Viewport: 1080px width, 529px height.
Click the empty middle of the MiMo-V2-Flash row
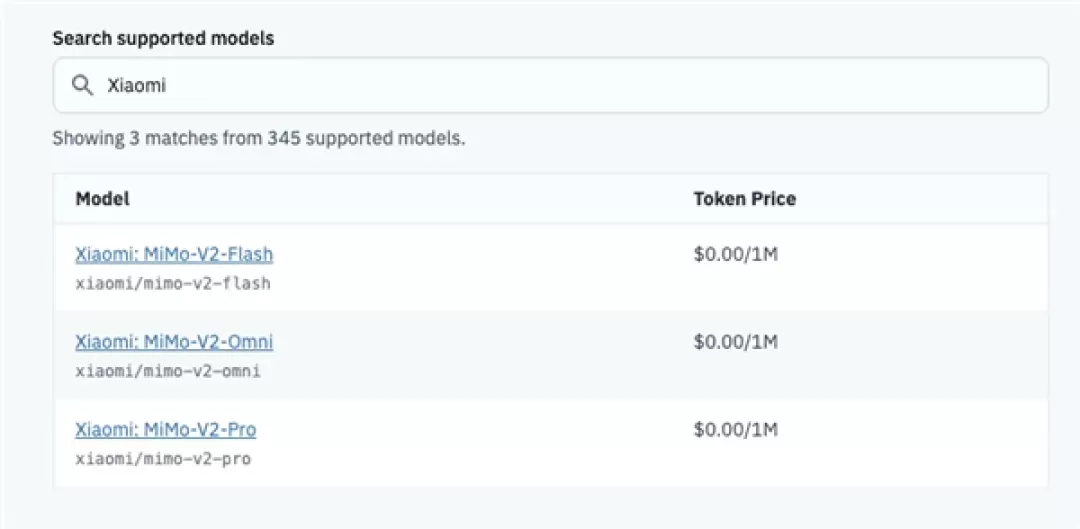(x=482, y=267)
